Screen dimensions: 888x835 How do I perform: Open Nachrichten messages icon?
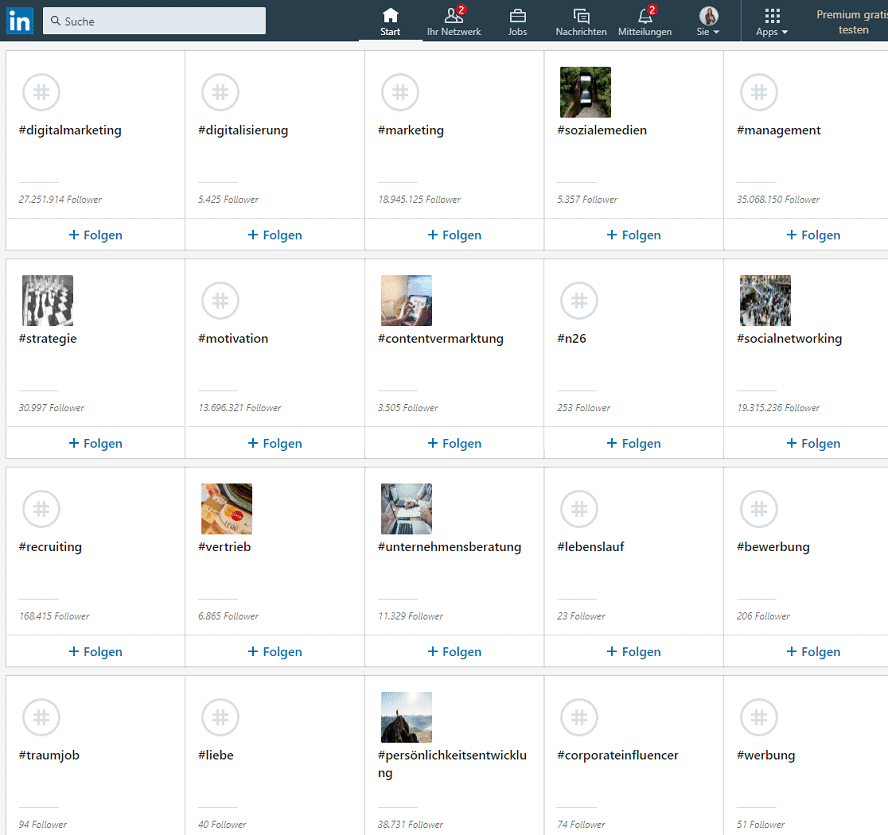(581, 16)
